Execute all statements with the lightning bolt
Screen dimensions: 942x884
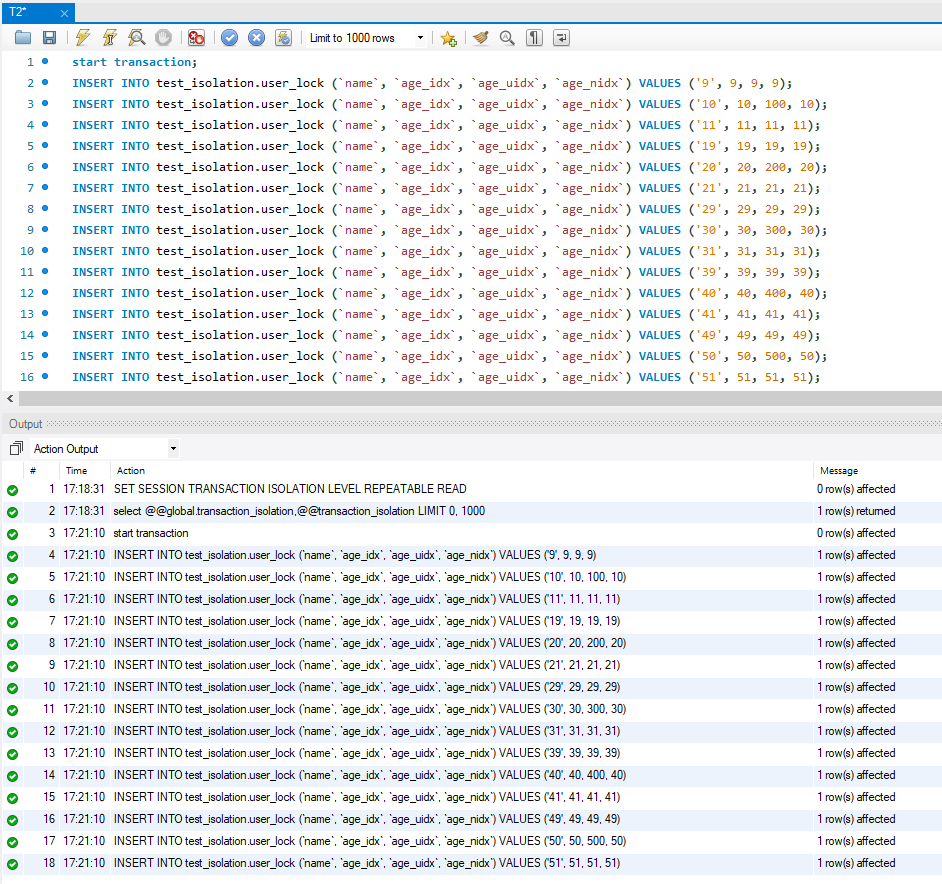(83, 38)
